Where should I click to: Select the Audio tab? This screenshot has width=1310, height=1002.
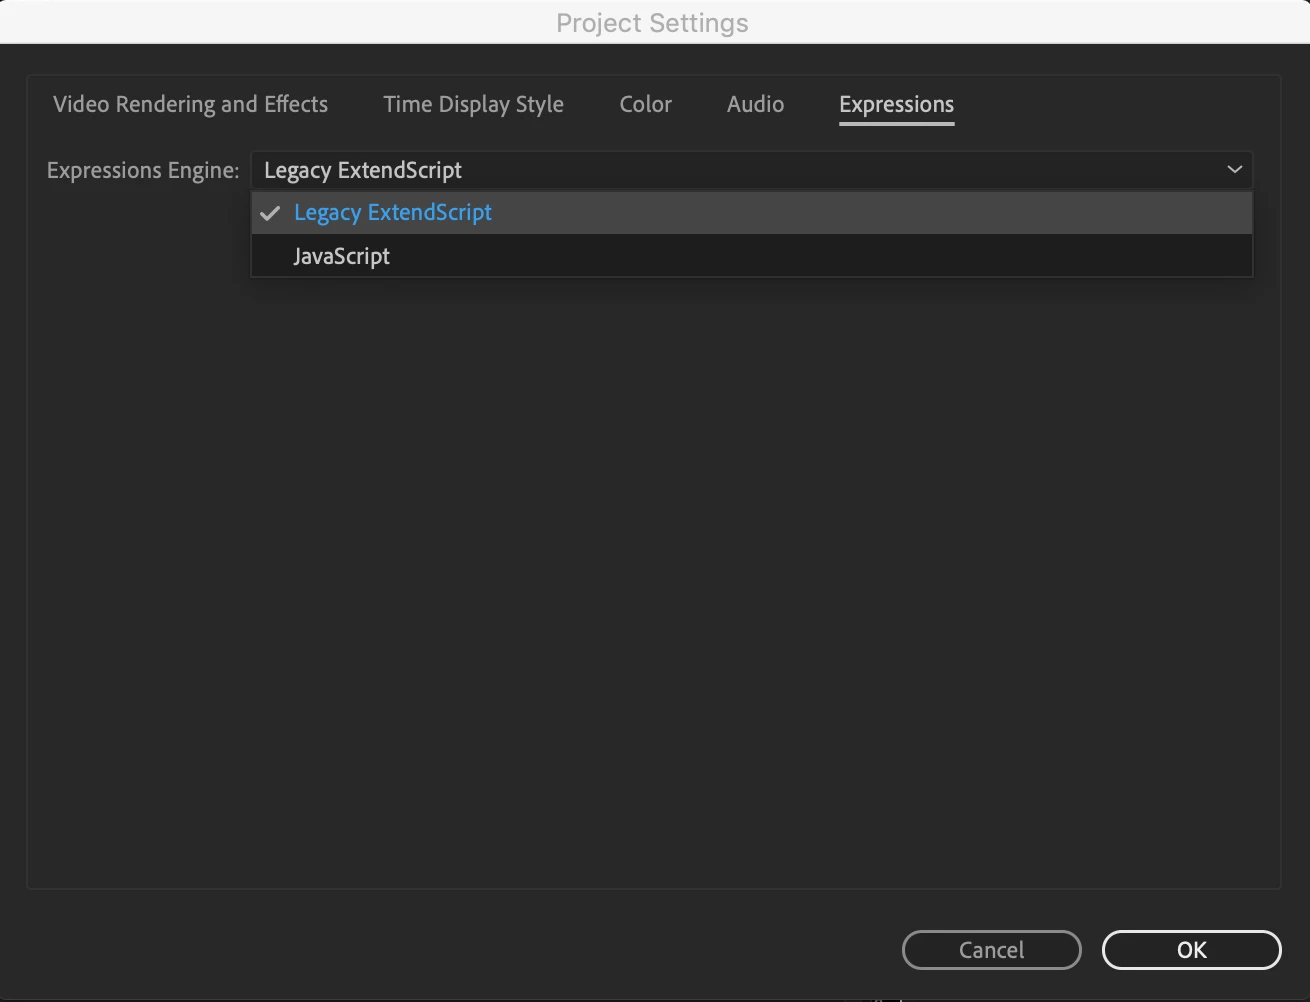(x=755, y=104)
